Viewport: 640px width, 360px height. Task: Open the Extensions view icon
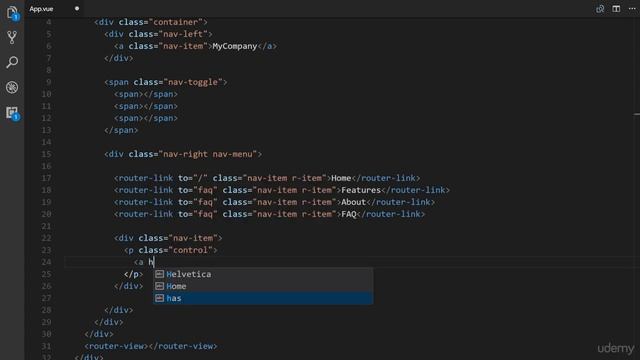12,113
